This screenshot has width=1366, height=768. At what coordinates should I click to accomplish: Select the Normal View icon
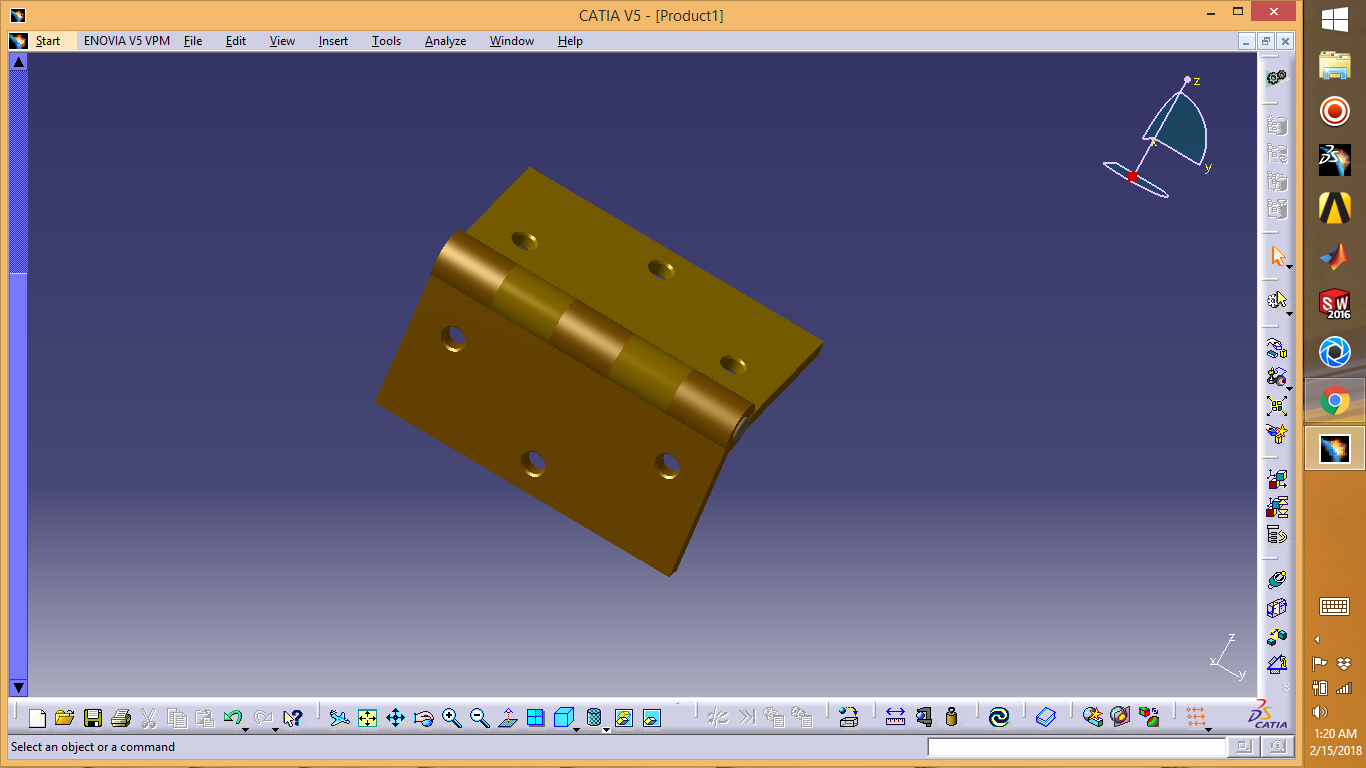tap(508, 717)
